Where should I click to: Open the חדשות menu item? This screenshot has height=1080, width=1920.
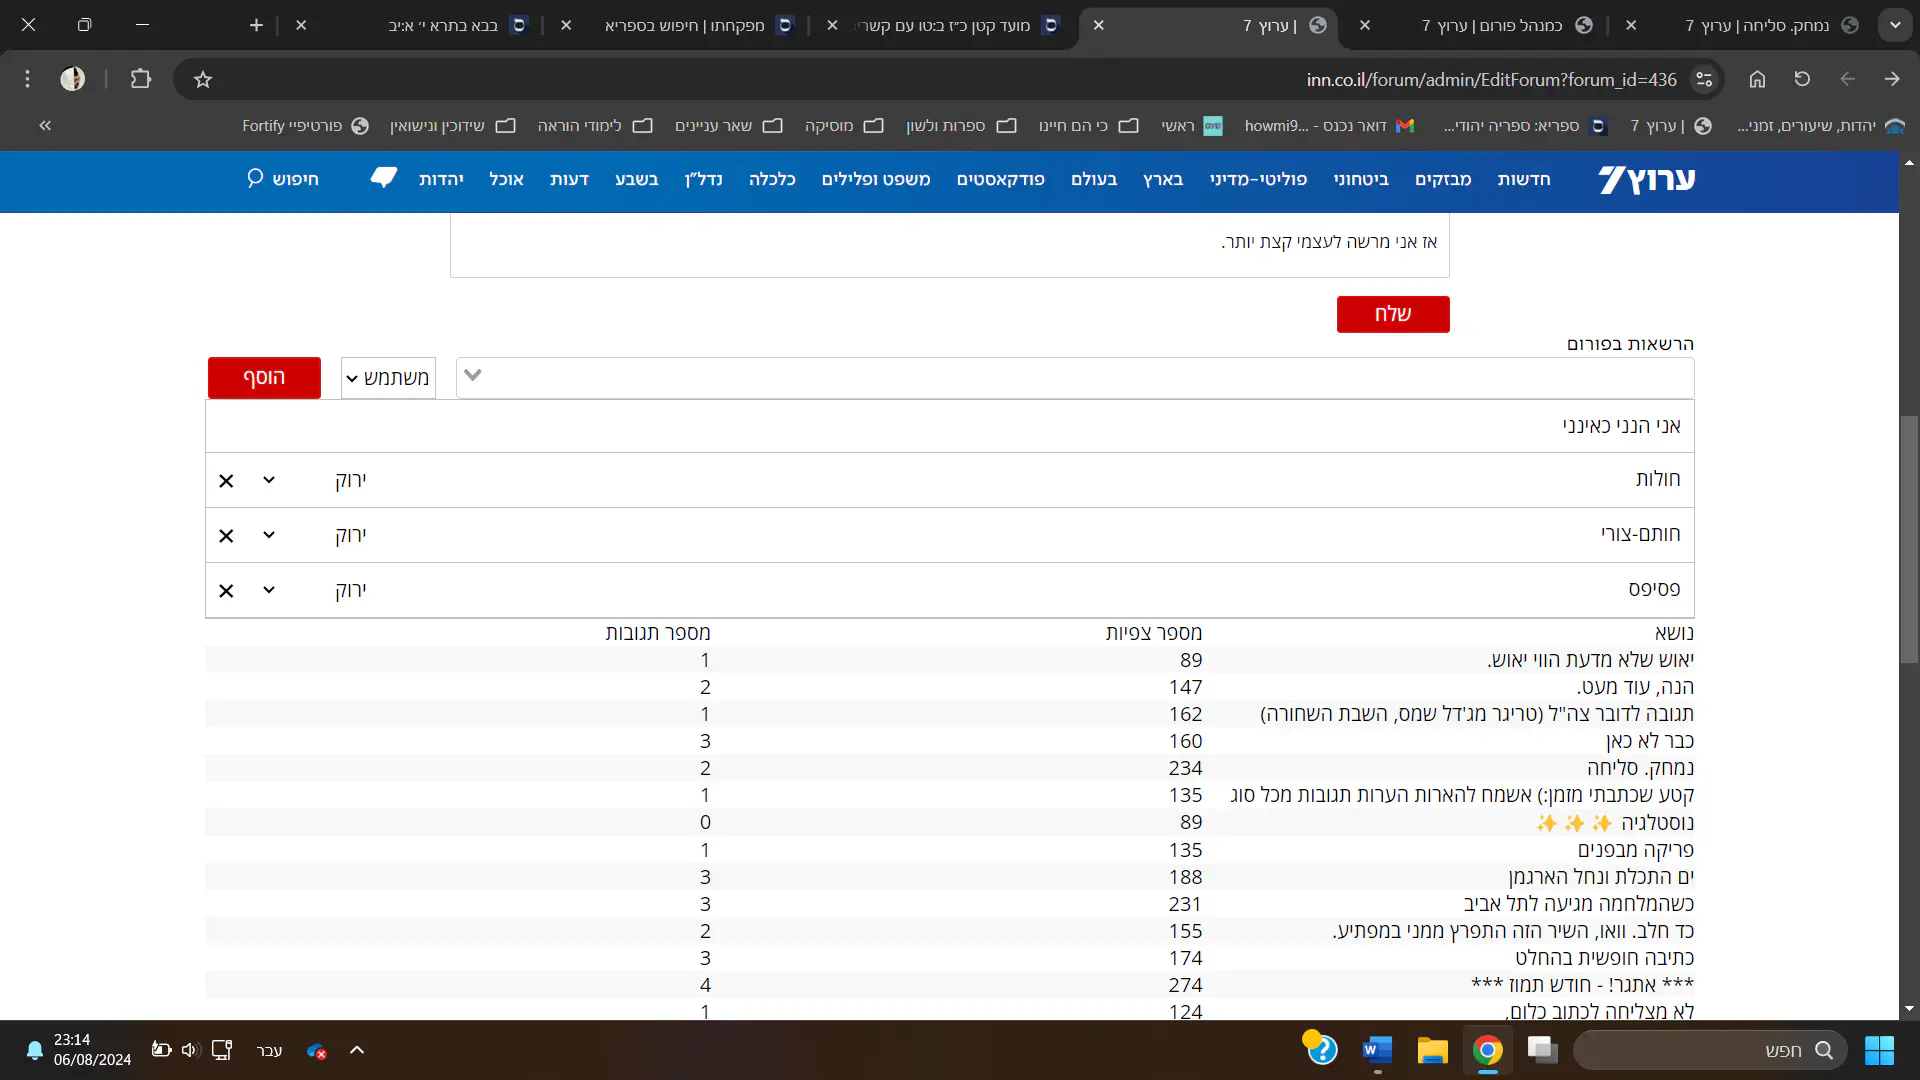coord(1523,179)
